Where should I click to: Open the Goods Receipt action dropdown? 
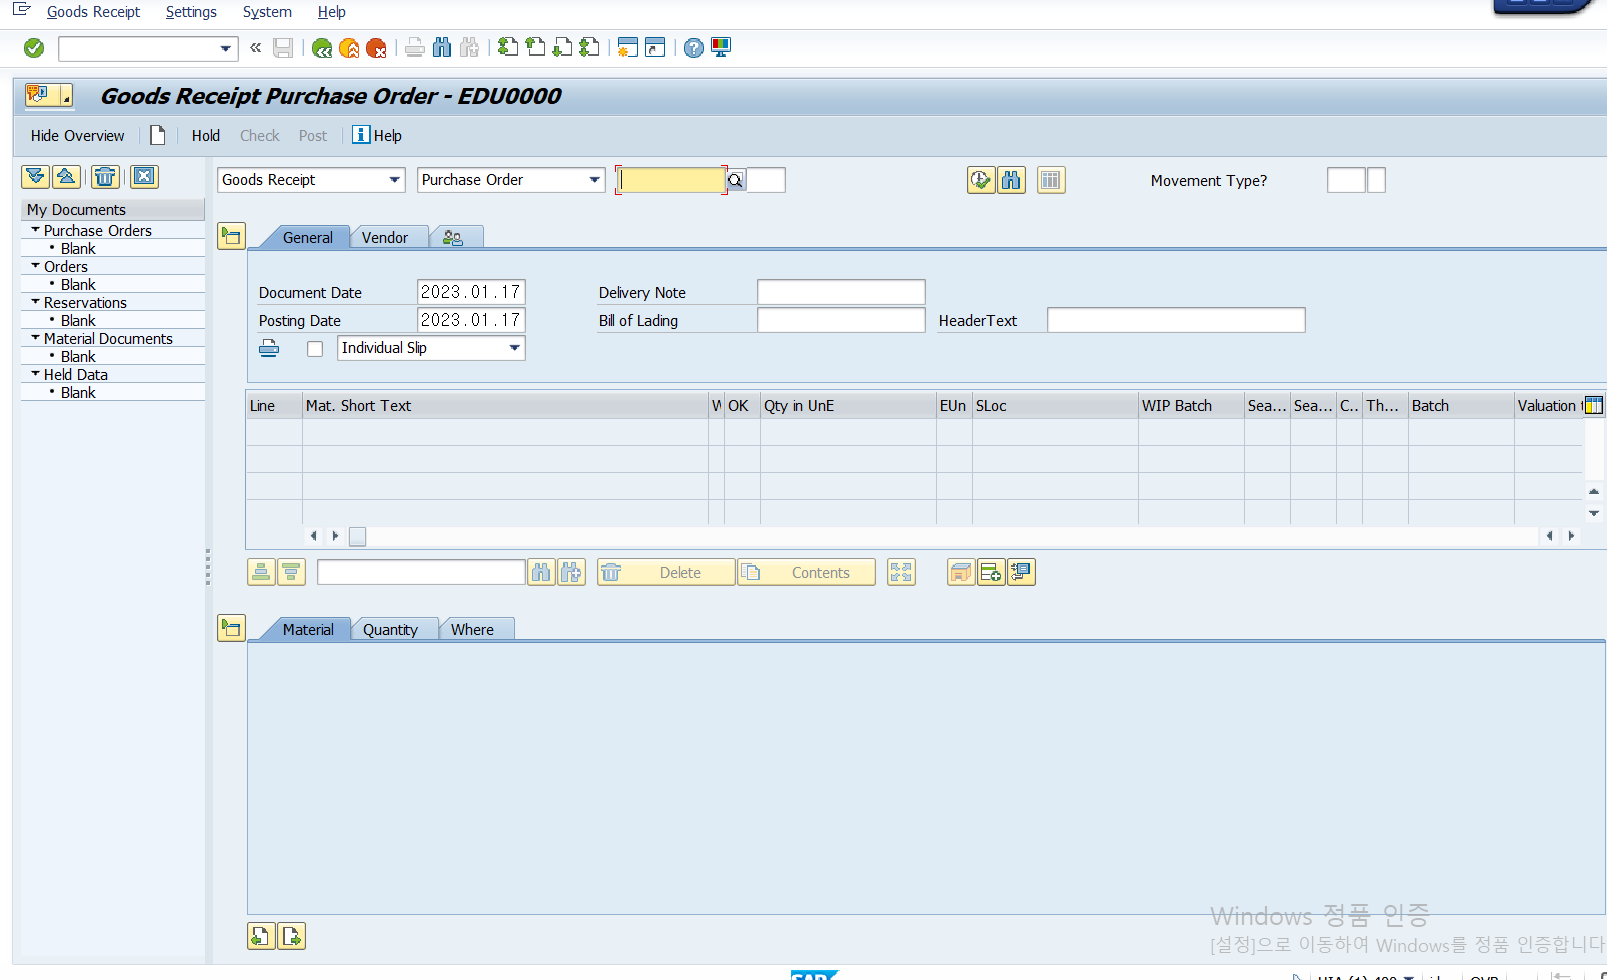click(x=394, y=180)
